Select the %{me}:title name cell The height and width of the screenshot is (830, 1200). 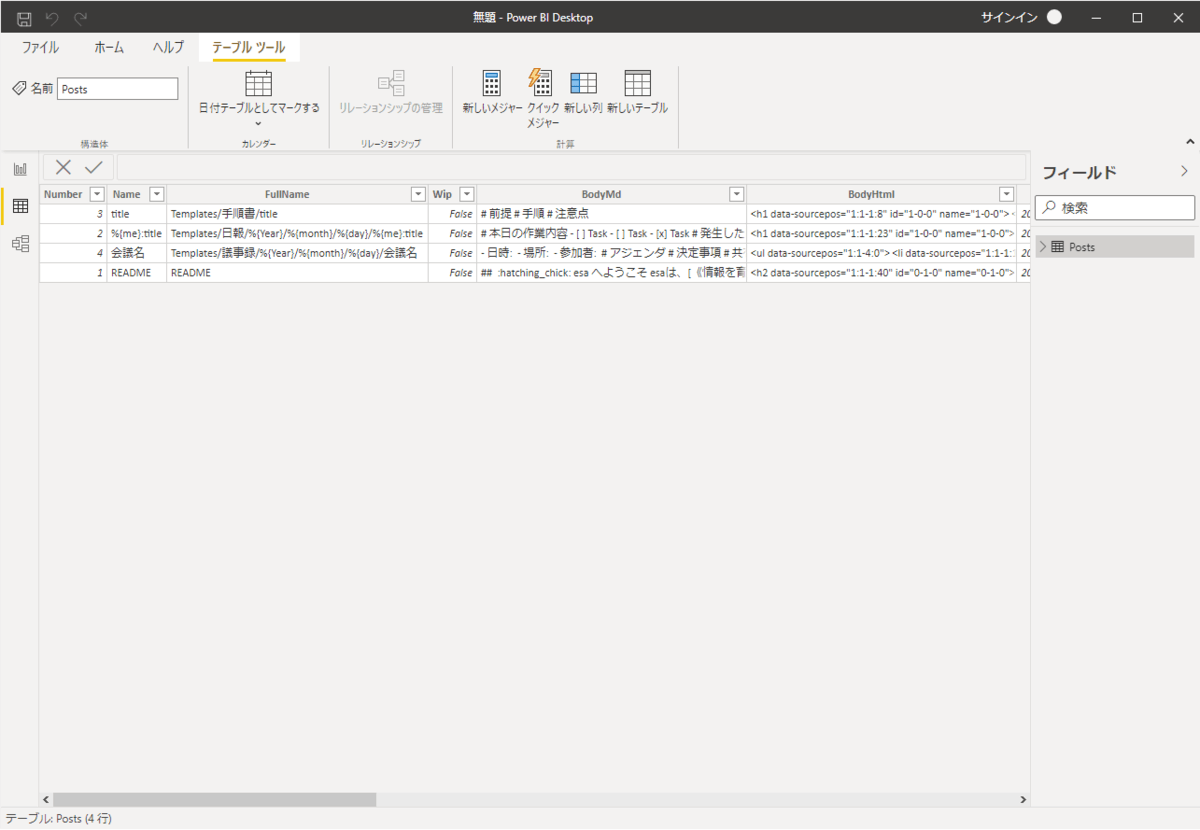[x=137, y=233]
